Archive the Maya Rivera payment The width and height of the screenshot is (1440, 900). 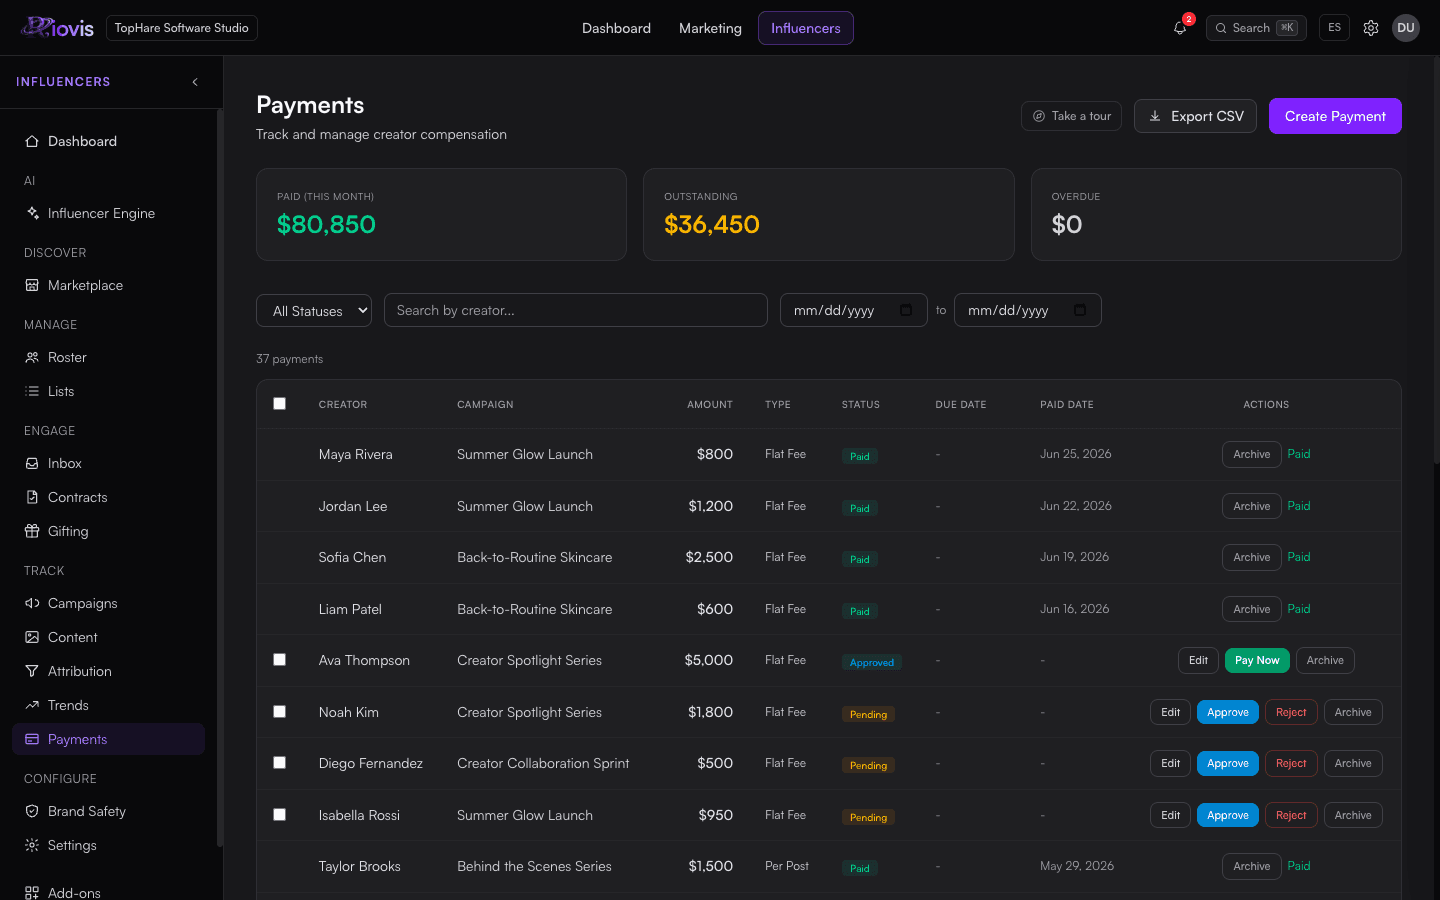tap(1252, 454)
